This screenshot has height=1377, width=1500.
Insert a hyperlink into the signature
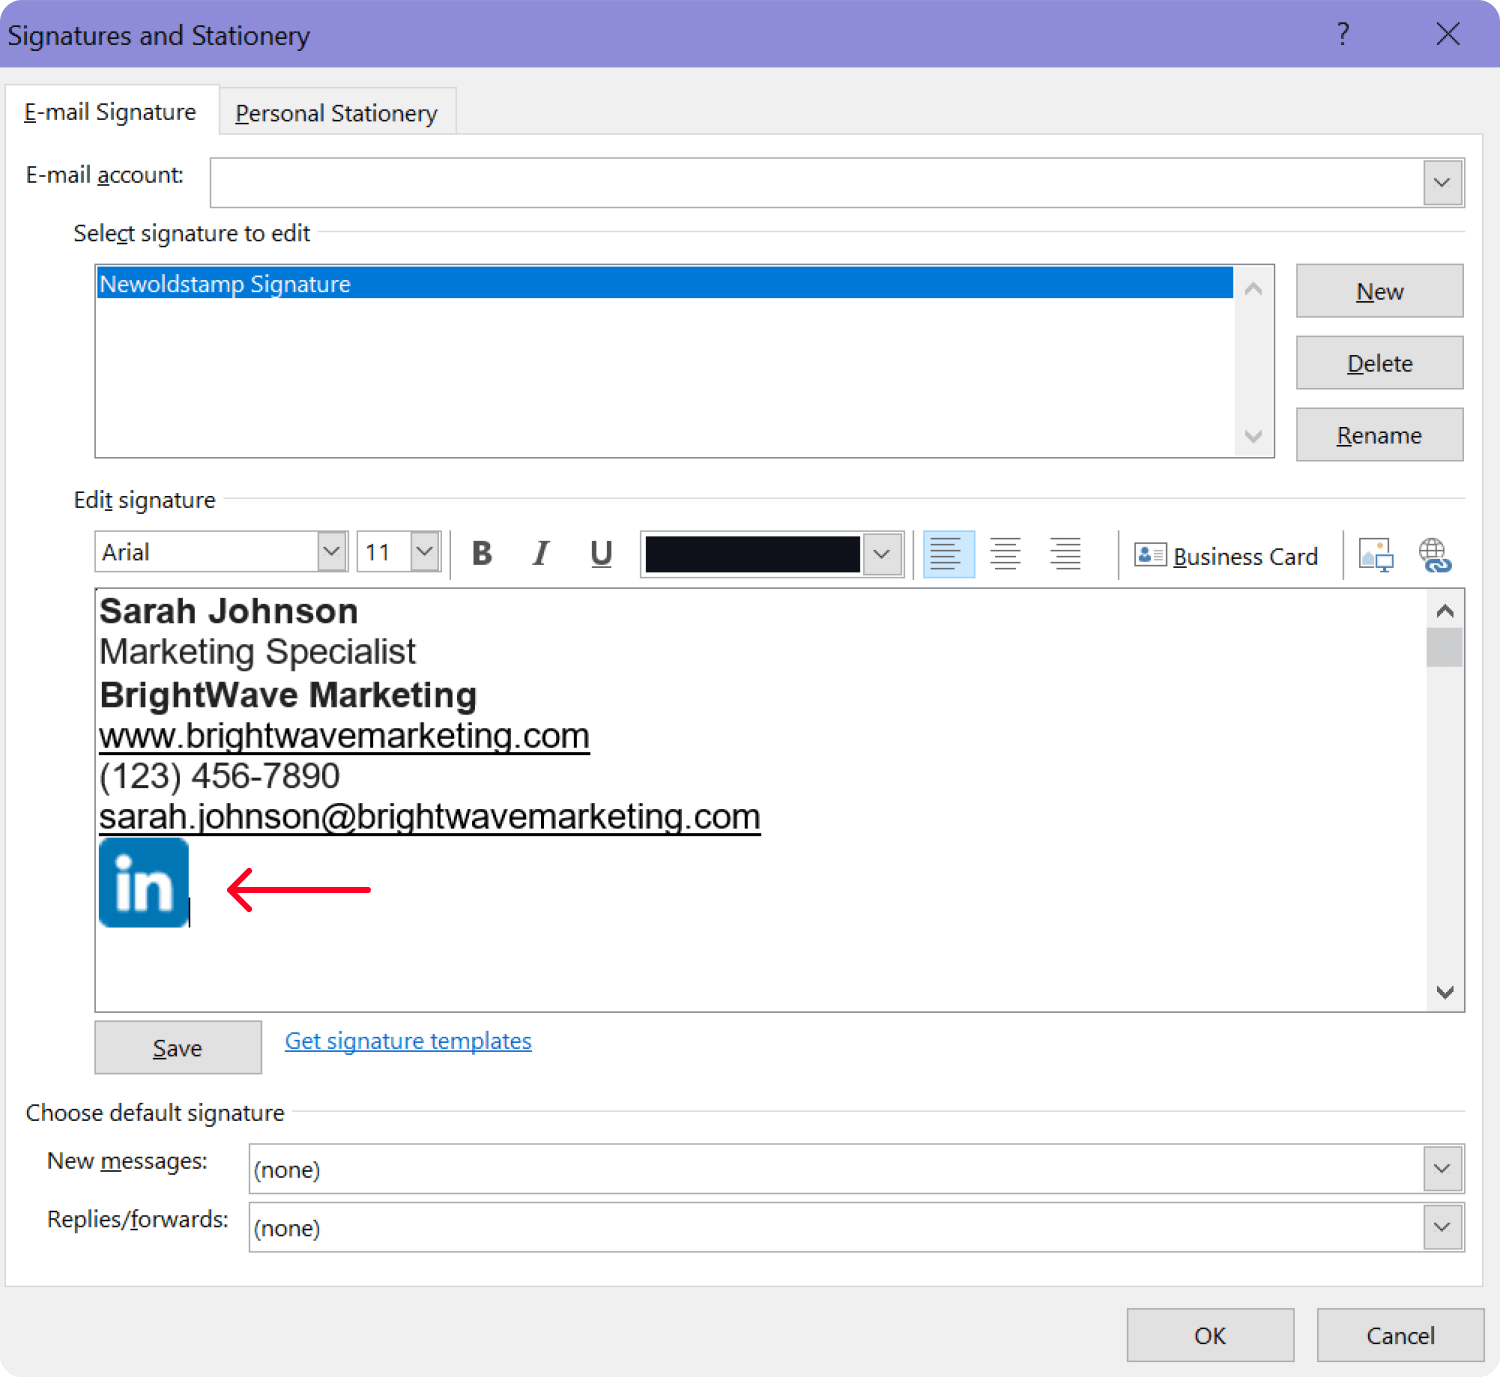(x=1436, y=556)
